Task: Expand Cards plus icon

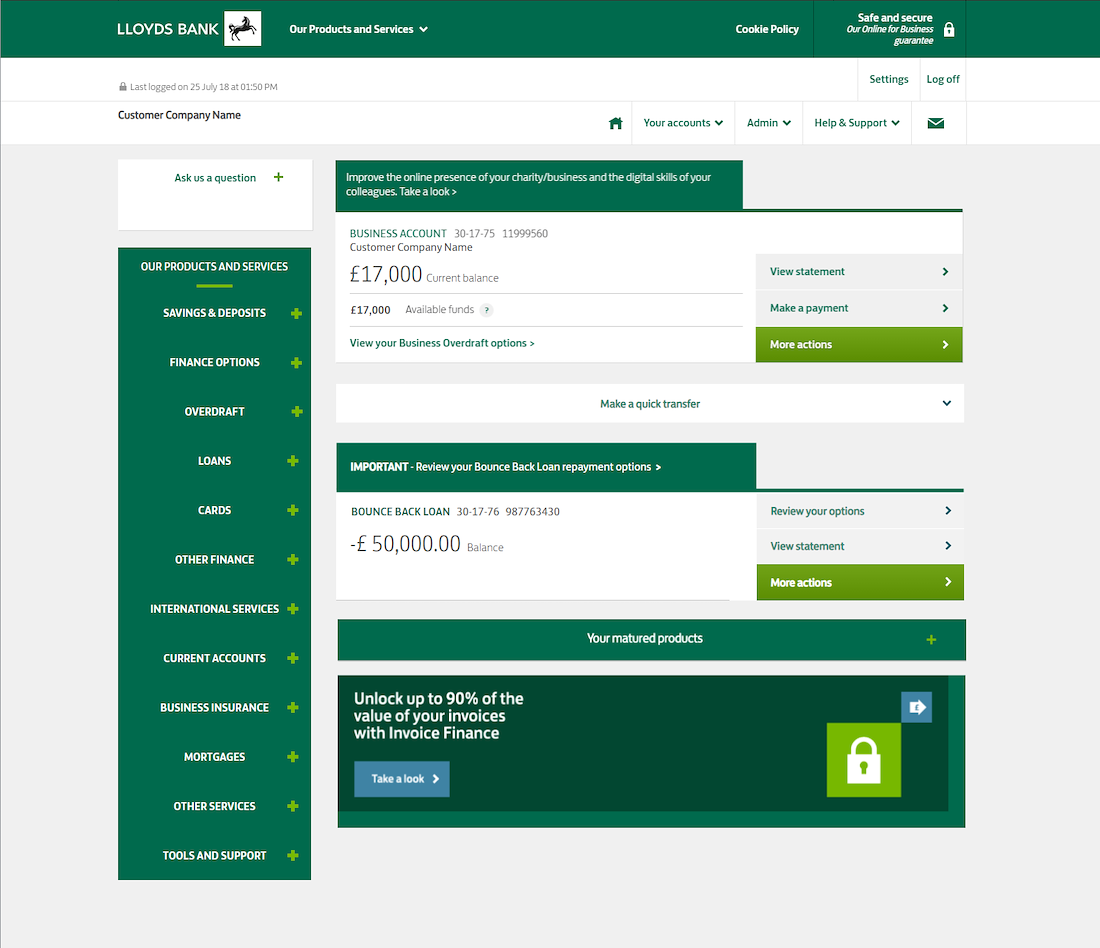Action: click(x=293, y=510)
